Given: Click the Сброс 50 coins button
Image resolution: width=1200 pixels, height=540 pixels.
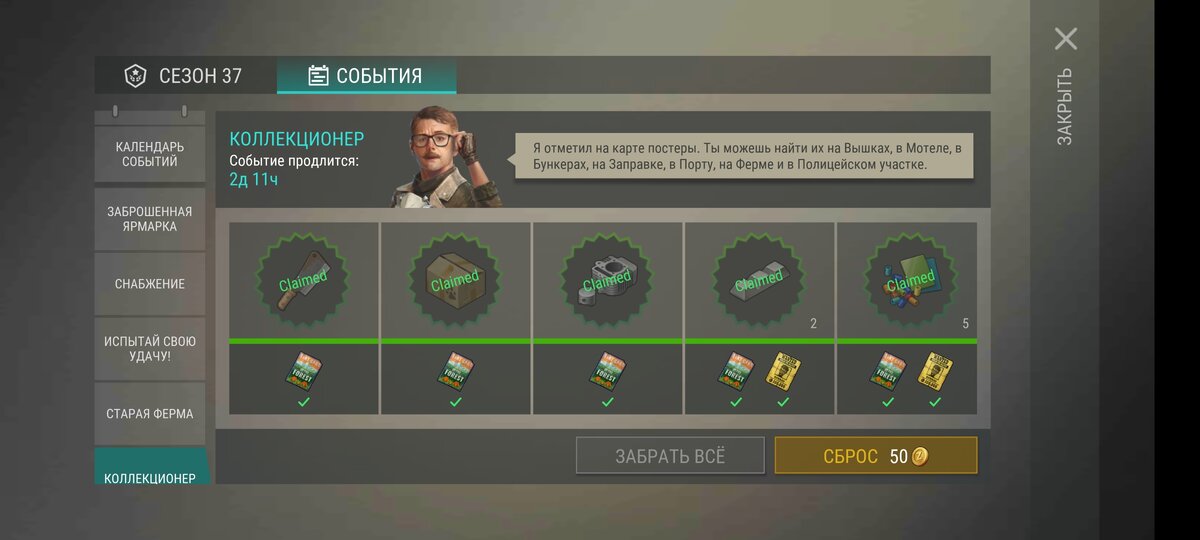Looking at the screenshot, I should [876, 455].
